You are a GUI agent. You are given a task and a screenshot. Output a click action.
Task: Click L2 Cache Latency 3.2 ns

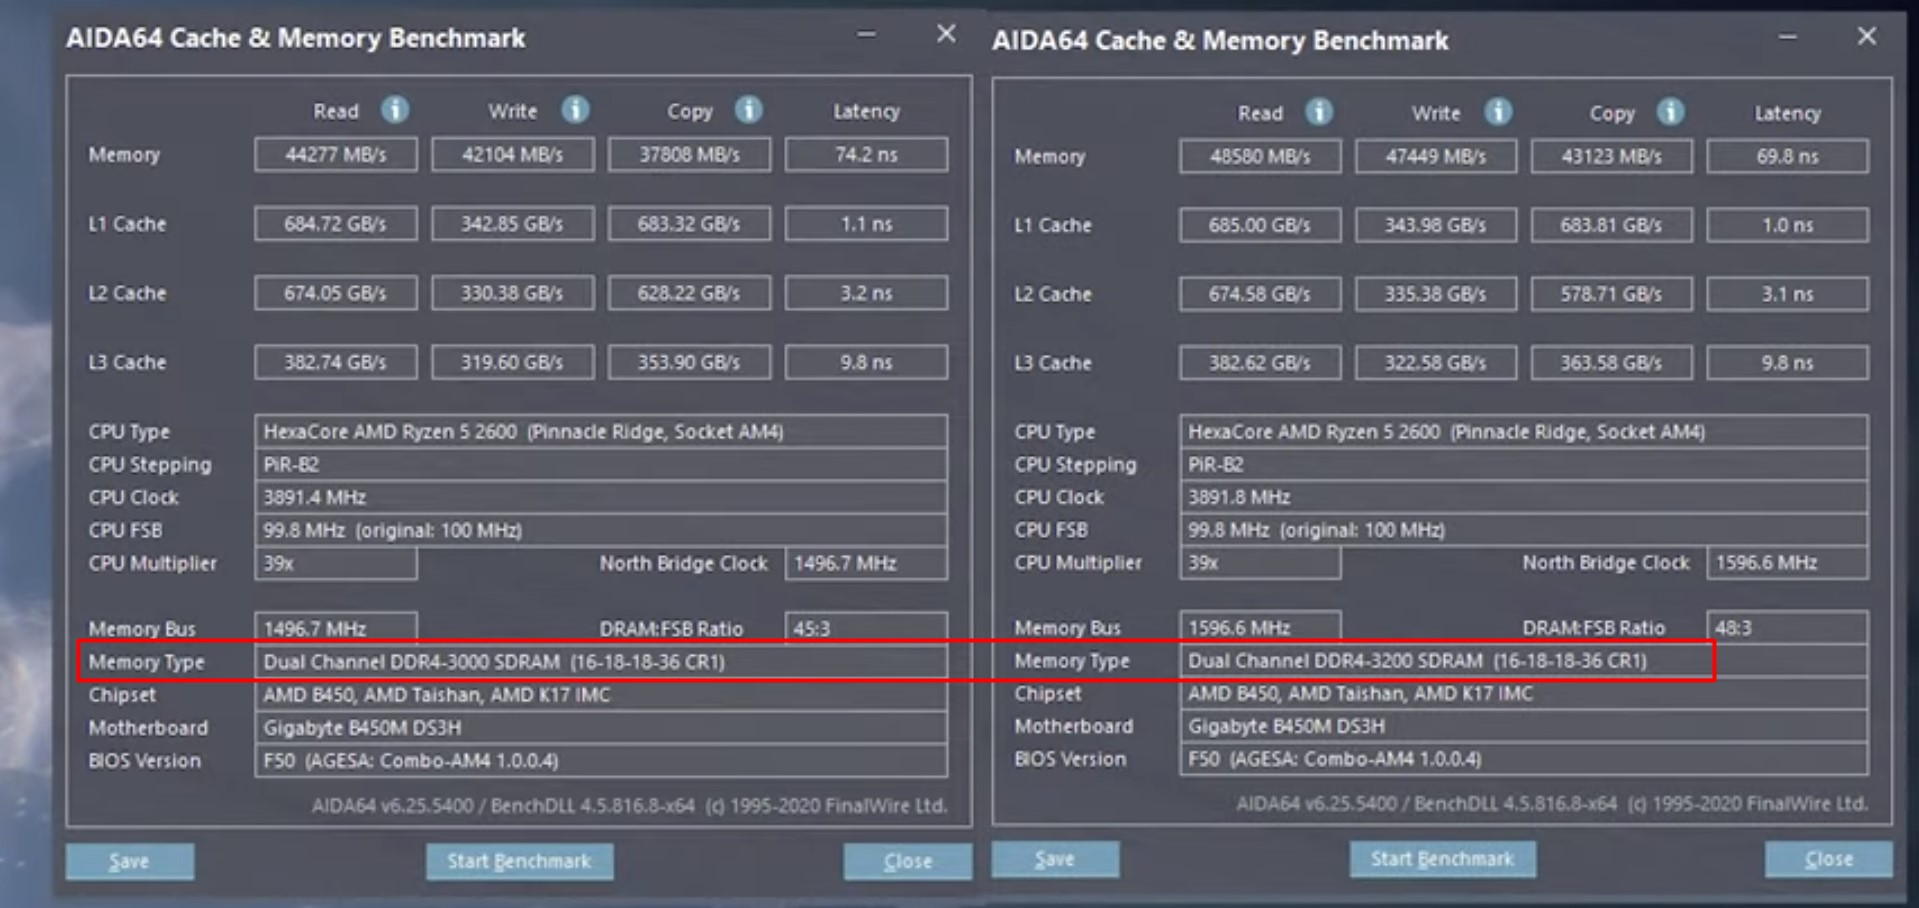tap(866, 293)
